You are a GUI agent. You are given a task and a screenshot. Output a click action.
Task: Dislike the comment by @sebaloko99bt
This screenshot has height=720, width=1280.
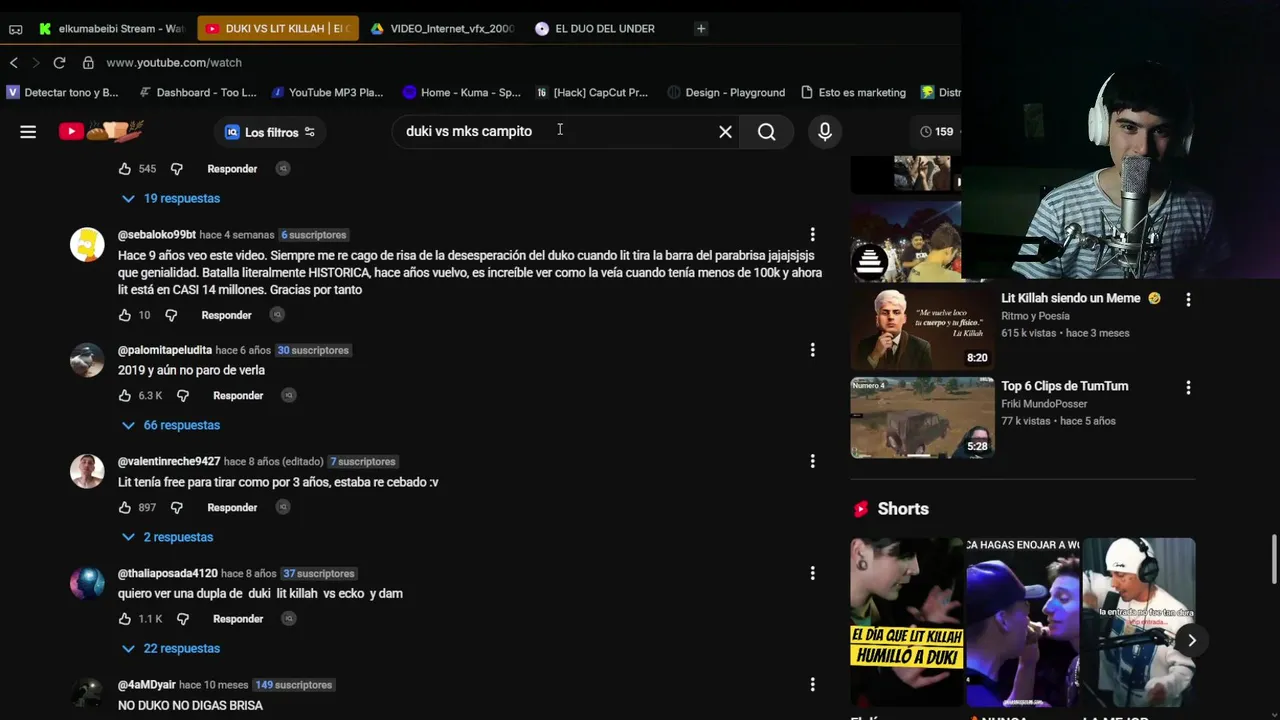171,315
